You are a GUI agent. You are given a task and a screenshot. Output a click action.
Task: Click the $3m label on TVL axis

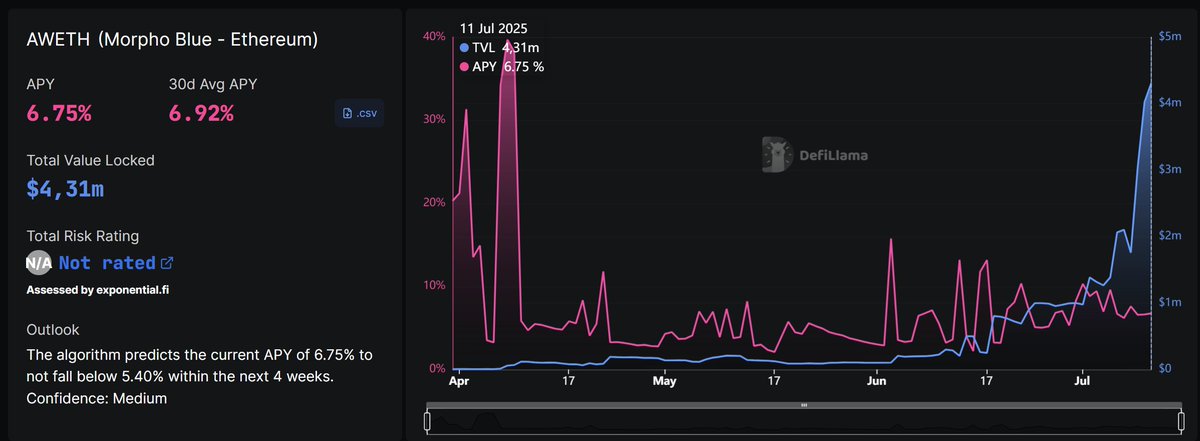(1170, 169)
